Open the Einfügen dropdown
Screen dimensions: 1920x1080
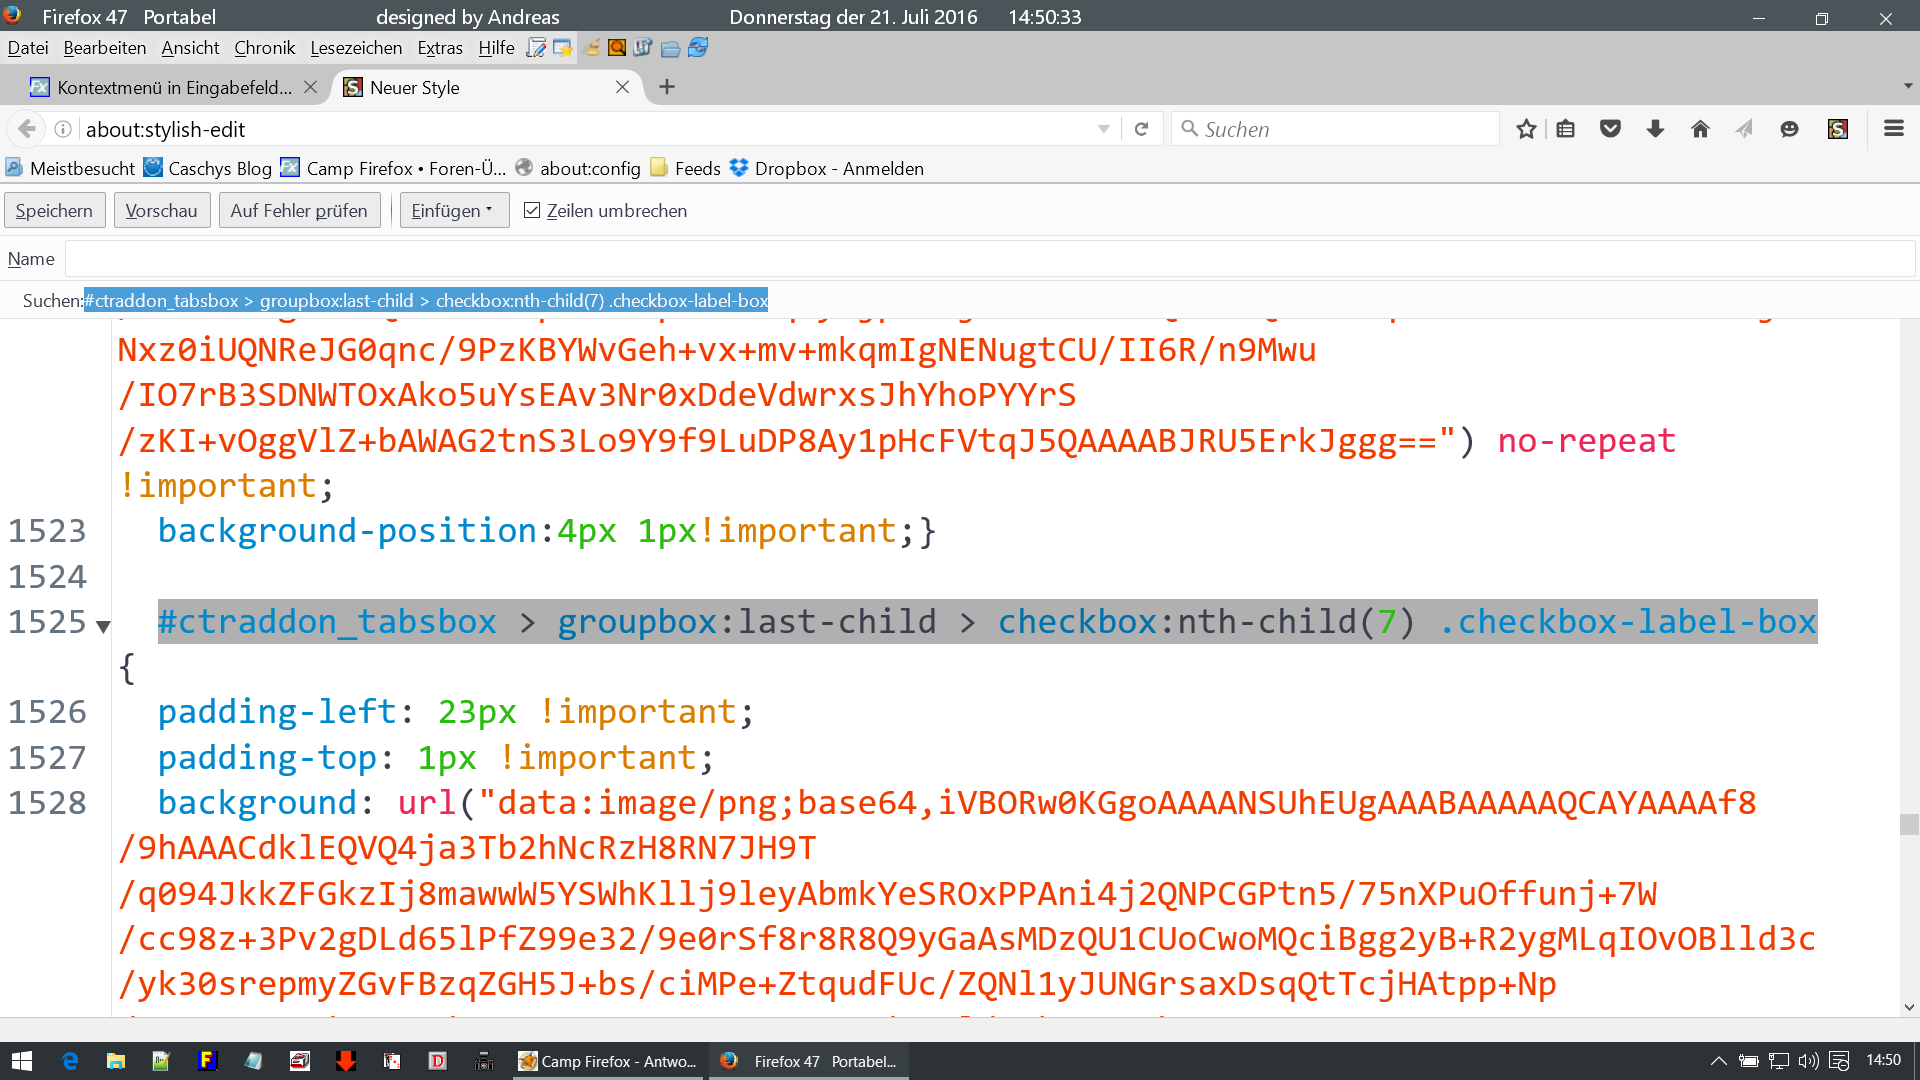453,210
